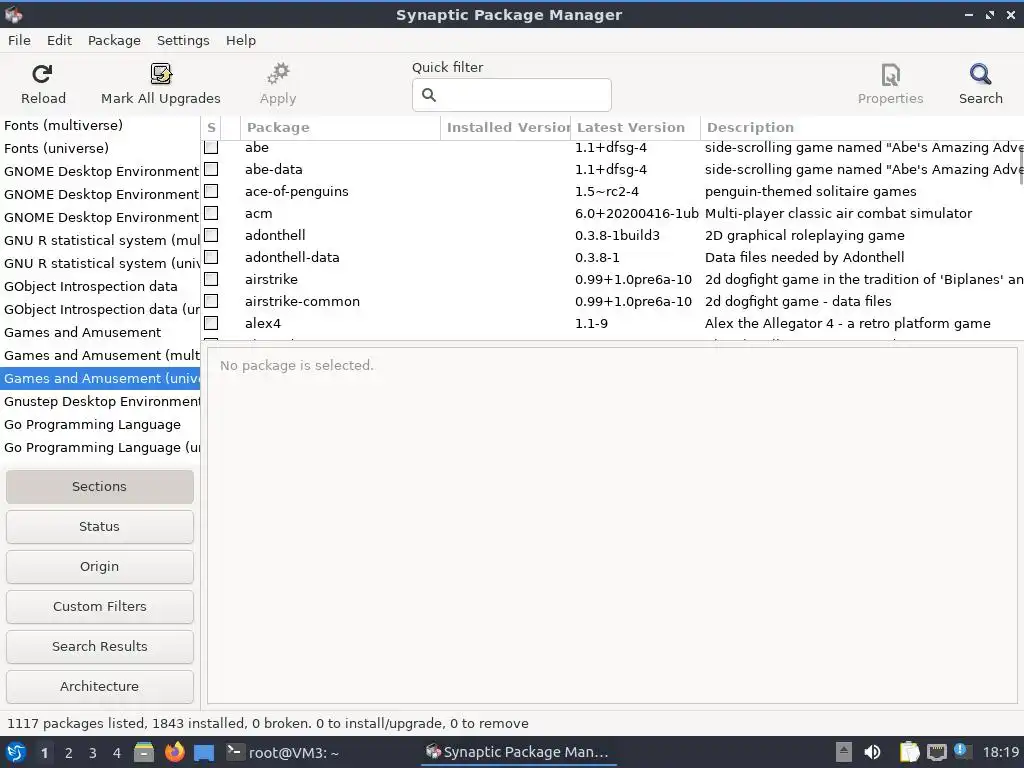The height and width of the screenshot is (768, 1024).
Task: Click the blue desktop icon in taskbar
Action: tap(204, 753)
